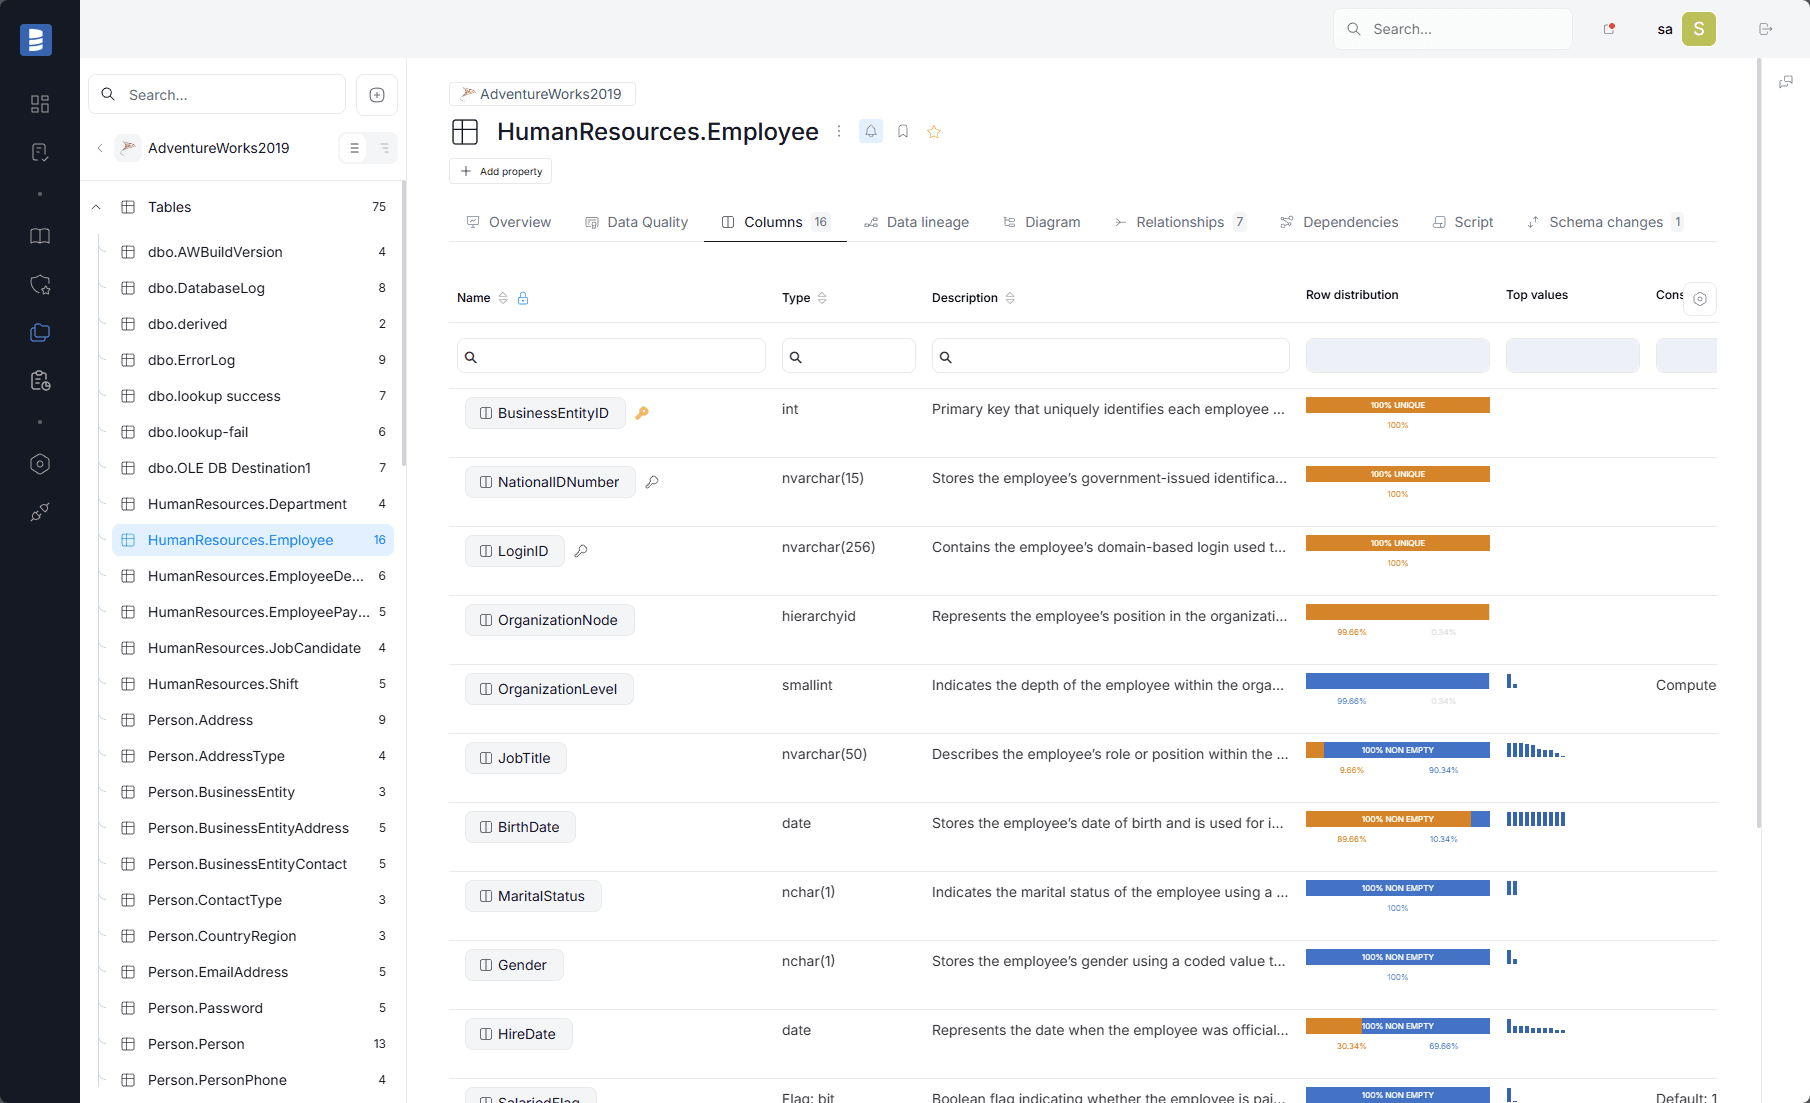
Task: Toggle the favorite star for HumanResources.Employee
Action: (934, 131)
